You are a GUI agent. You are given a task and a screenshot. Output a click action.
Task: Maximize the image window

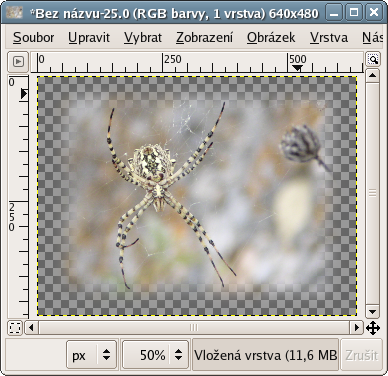click(354, 13)
